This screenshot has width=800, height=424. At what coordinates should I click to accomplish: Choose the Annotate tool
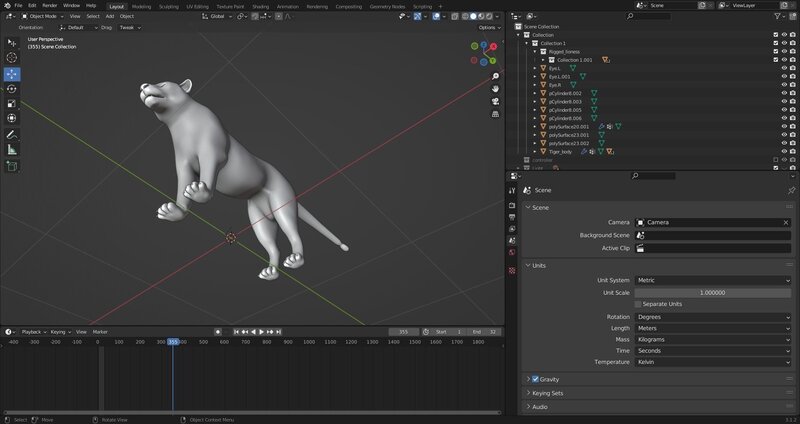click(x=12, y=134)
